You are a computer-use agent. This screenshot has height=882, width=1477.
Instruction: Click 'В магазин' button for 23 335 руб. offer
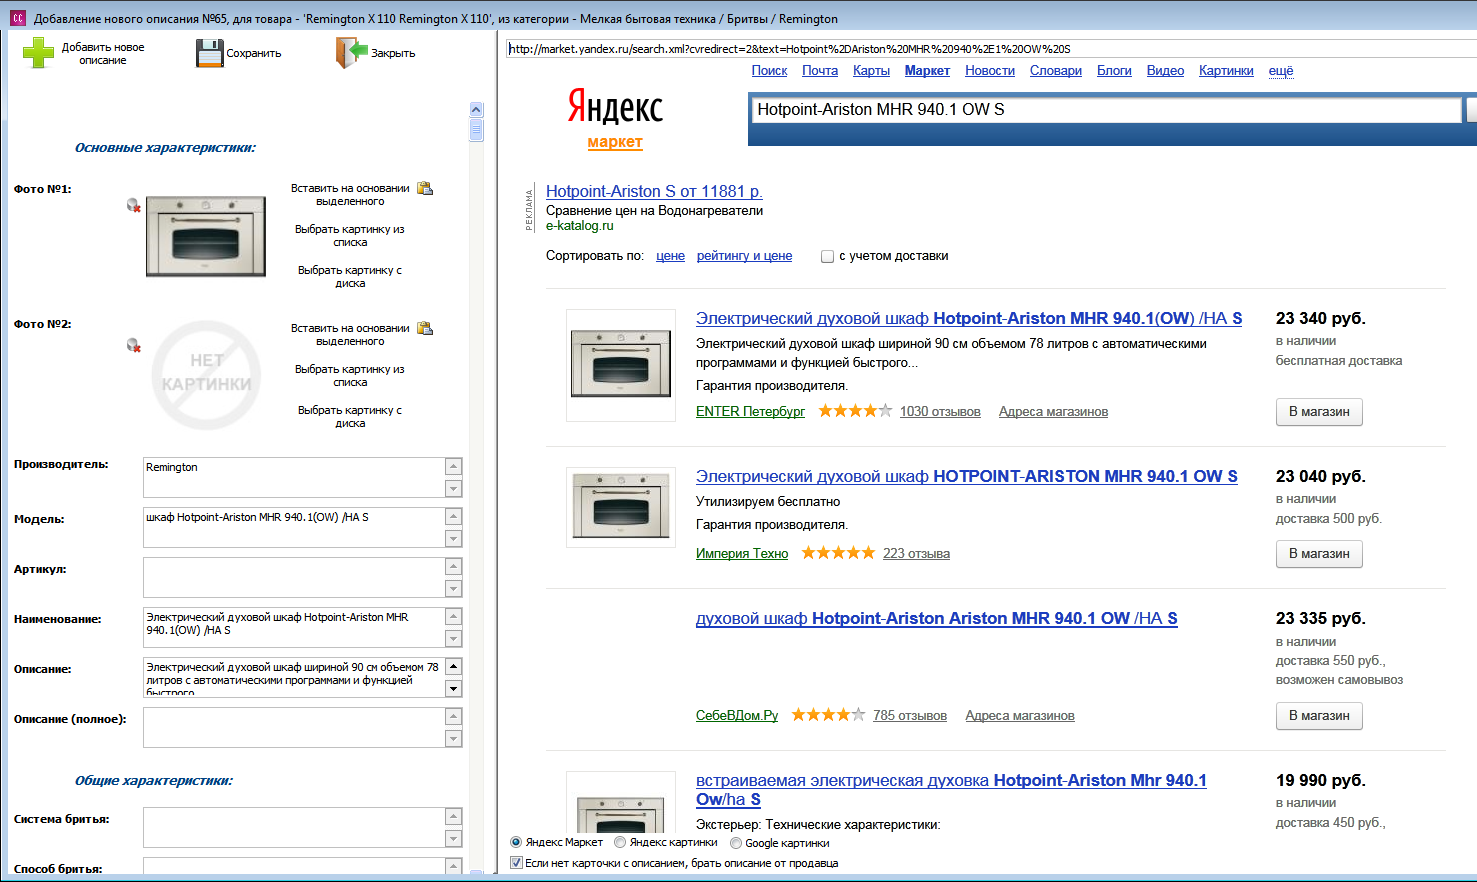[x=1319, y=716]
